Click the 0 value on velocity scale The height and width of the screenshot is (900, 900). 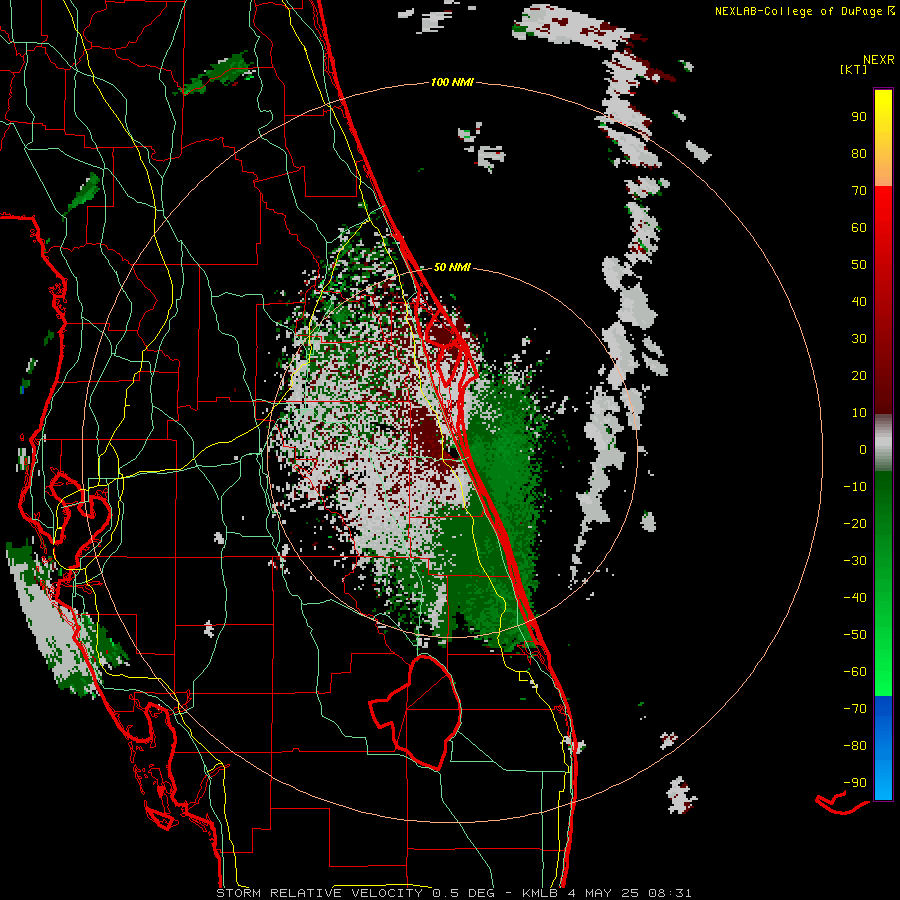coord(863,449)
